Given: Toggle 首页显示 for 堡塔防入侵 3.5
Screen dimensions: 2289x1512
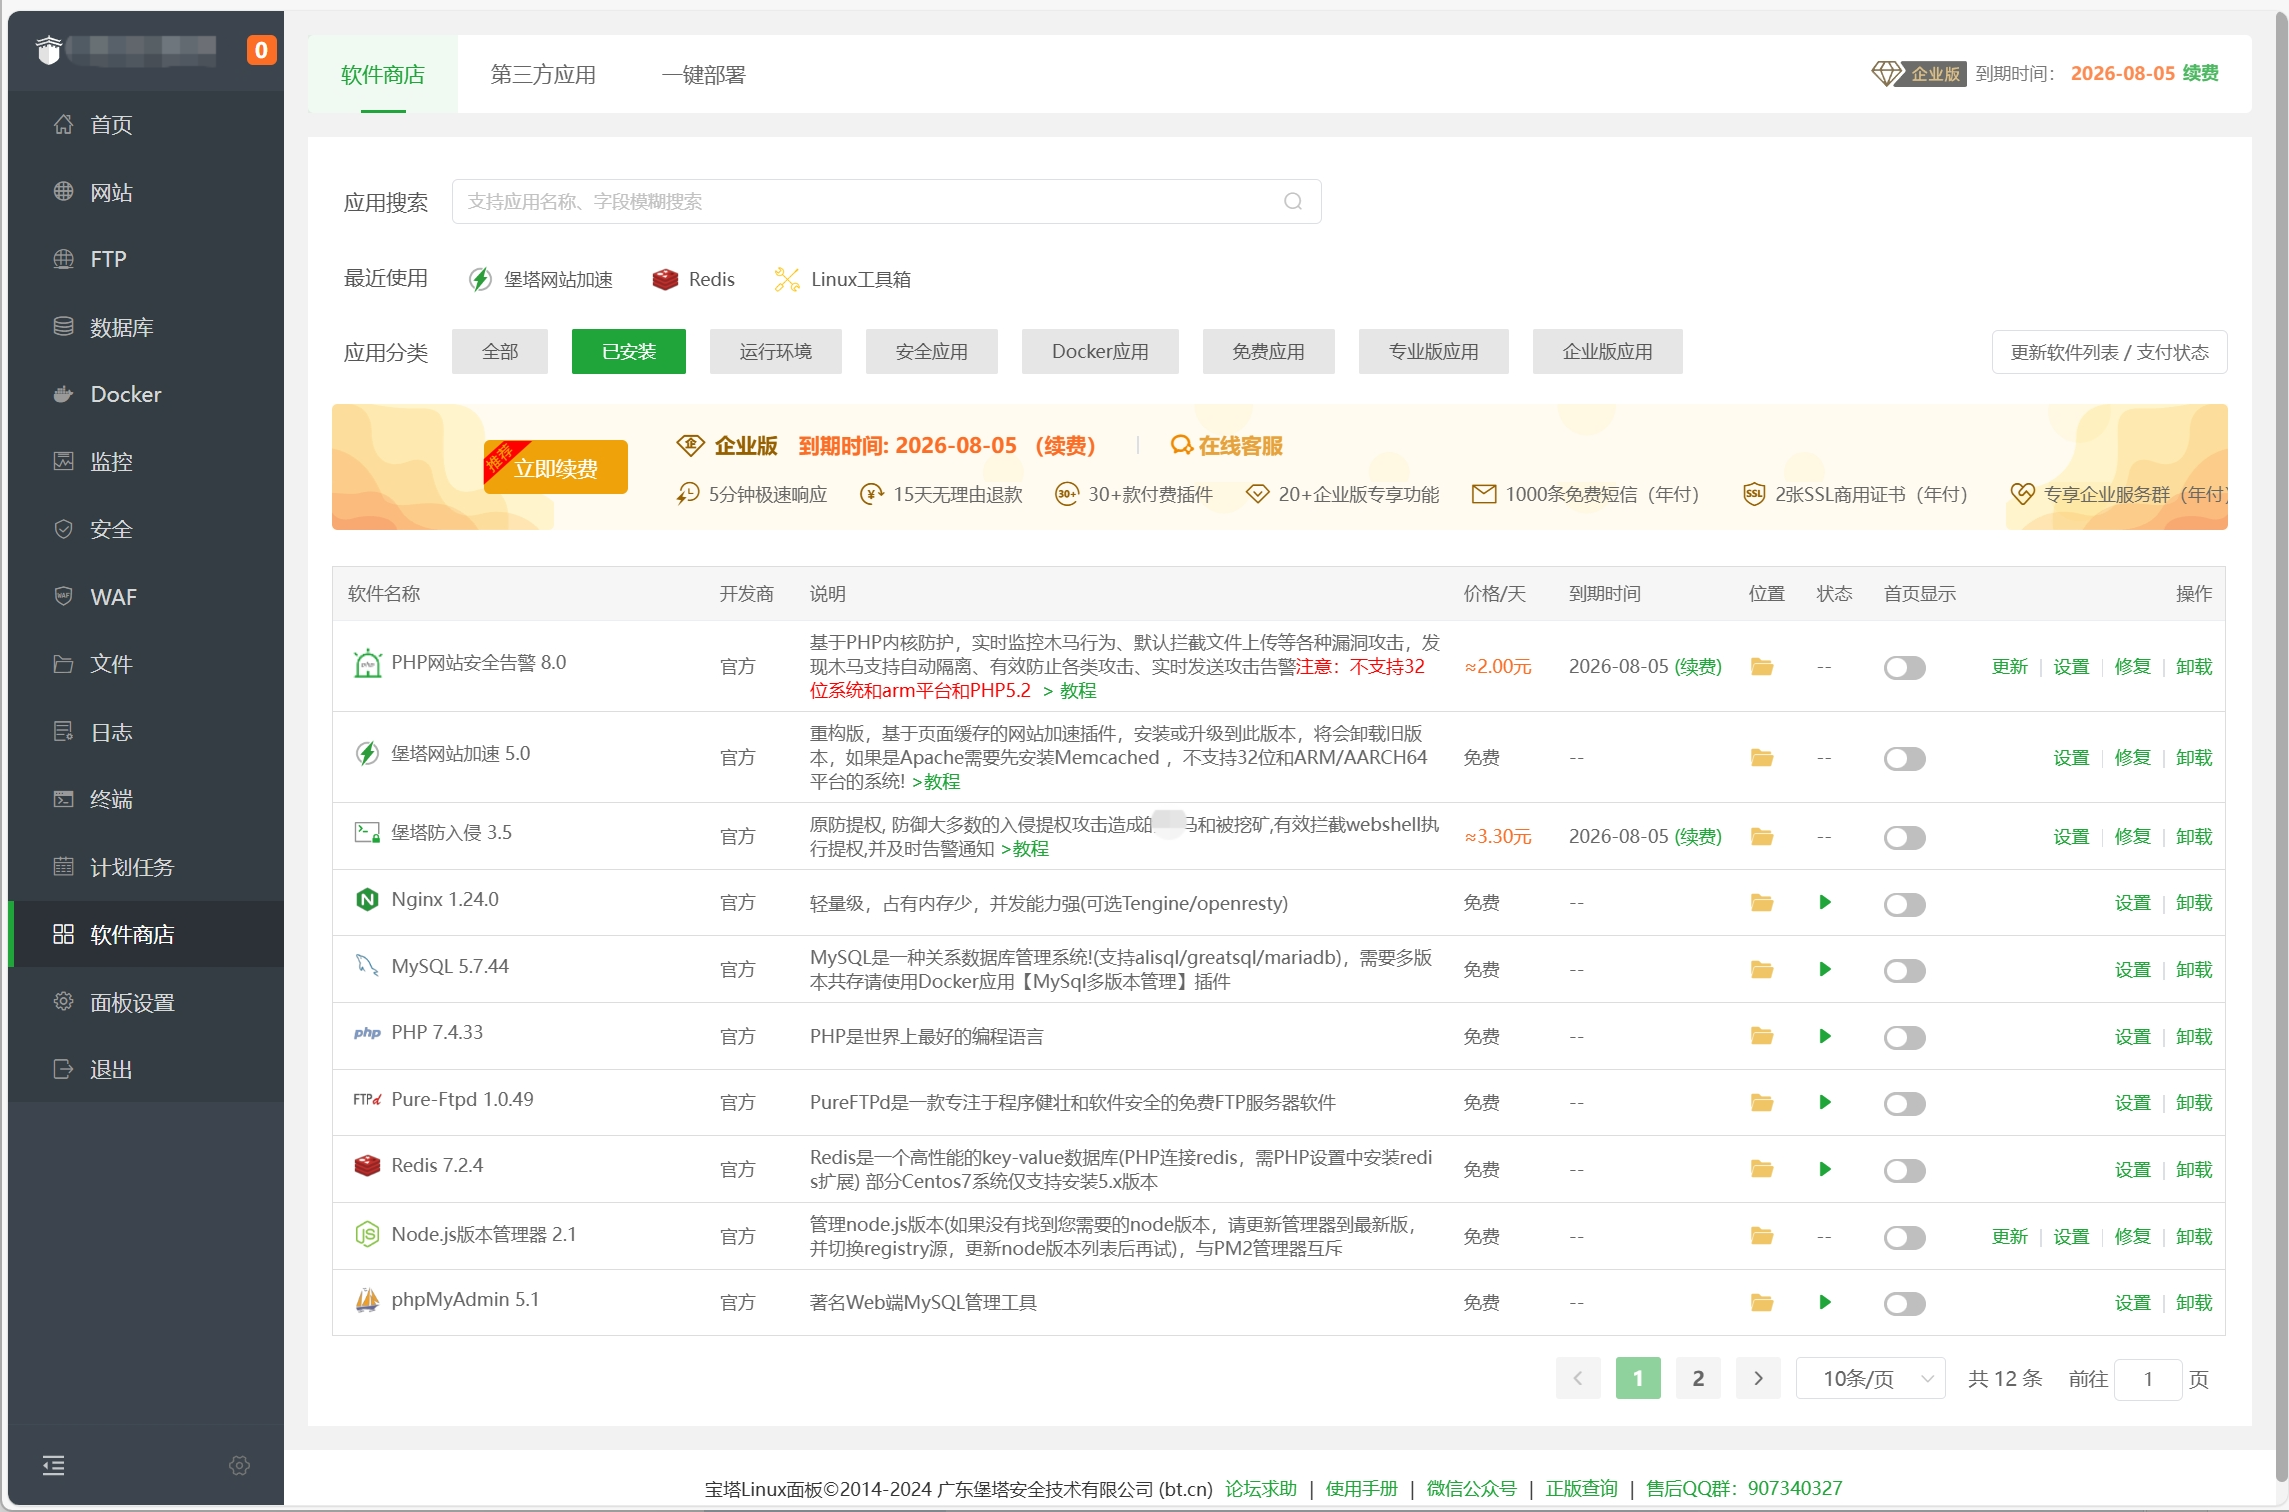Looking at the screenshot, I should click(x=1904, y=837).
